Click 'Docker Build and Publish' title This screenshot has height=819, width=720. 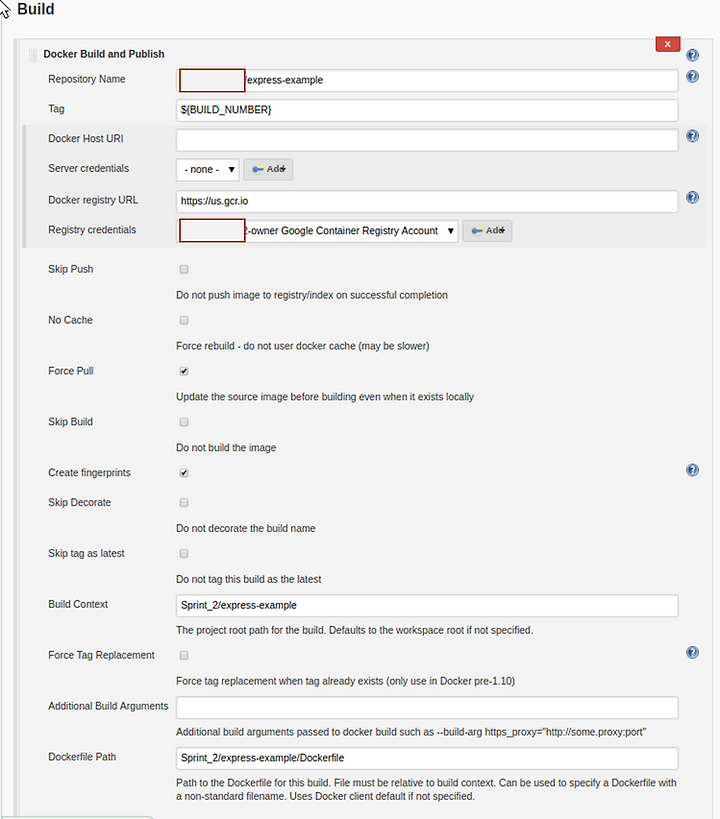click(103, 54)
